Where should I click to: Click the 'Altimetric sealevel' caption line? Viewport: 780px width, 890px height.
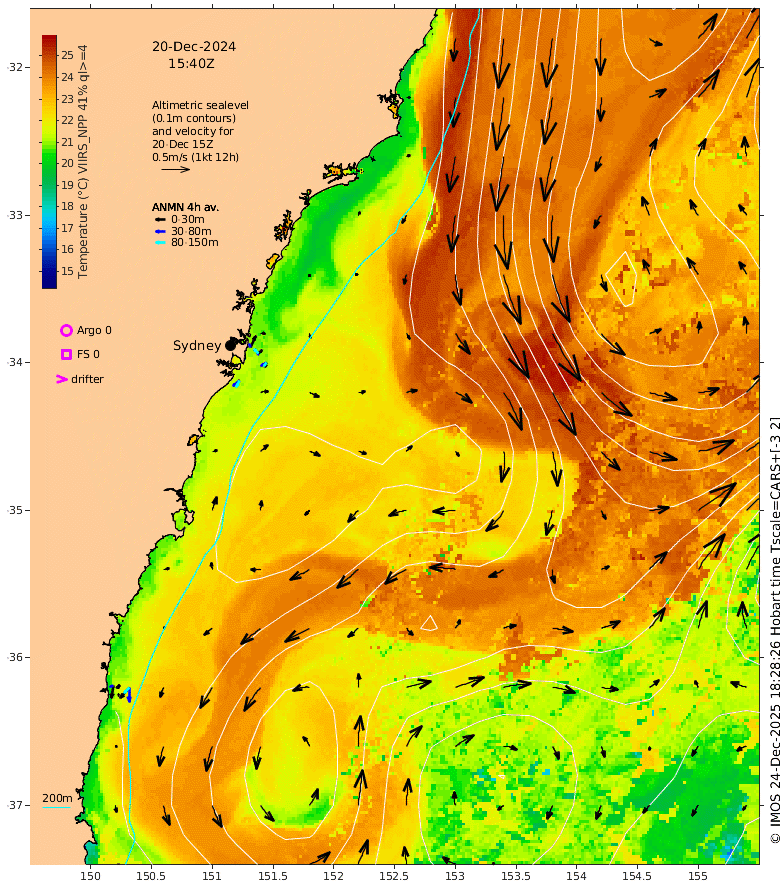(200, 105)
